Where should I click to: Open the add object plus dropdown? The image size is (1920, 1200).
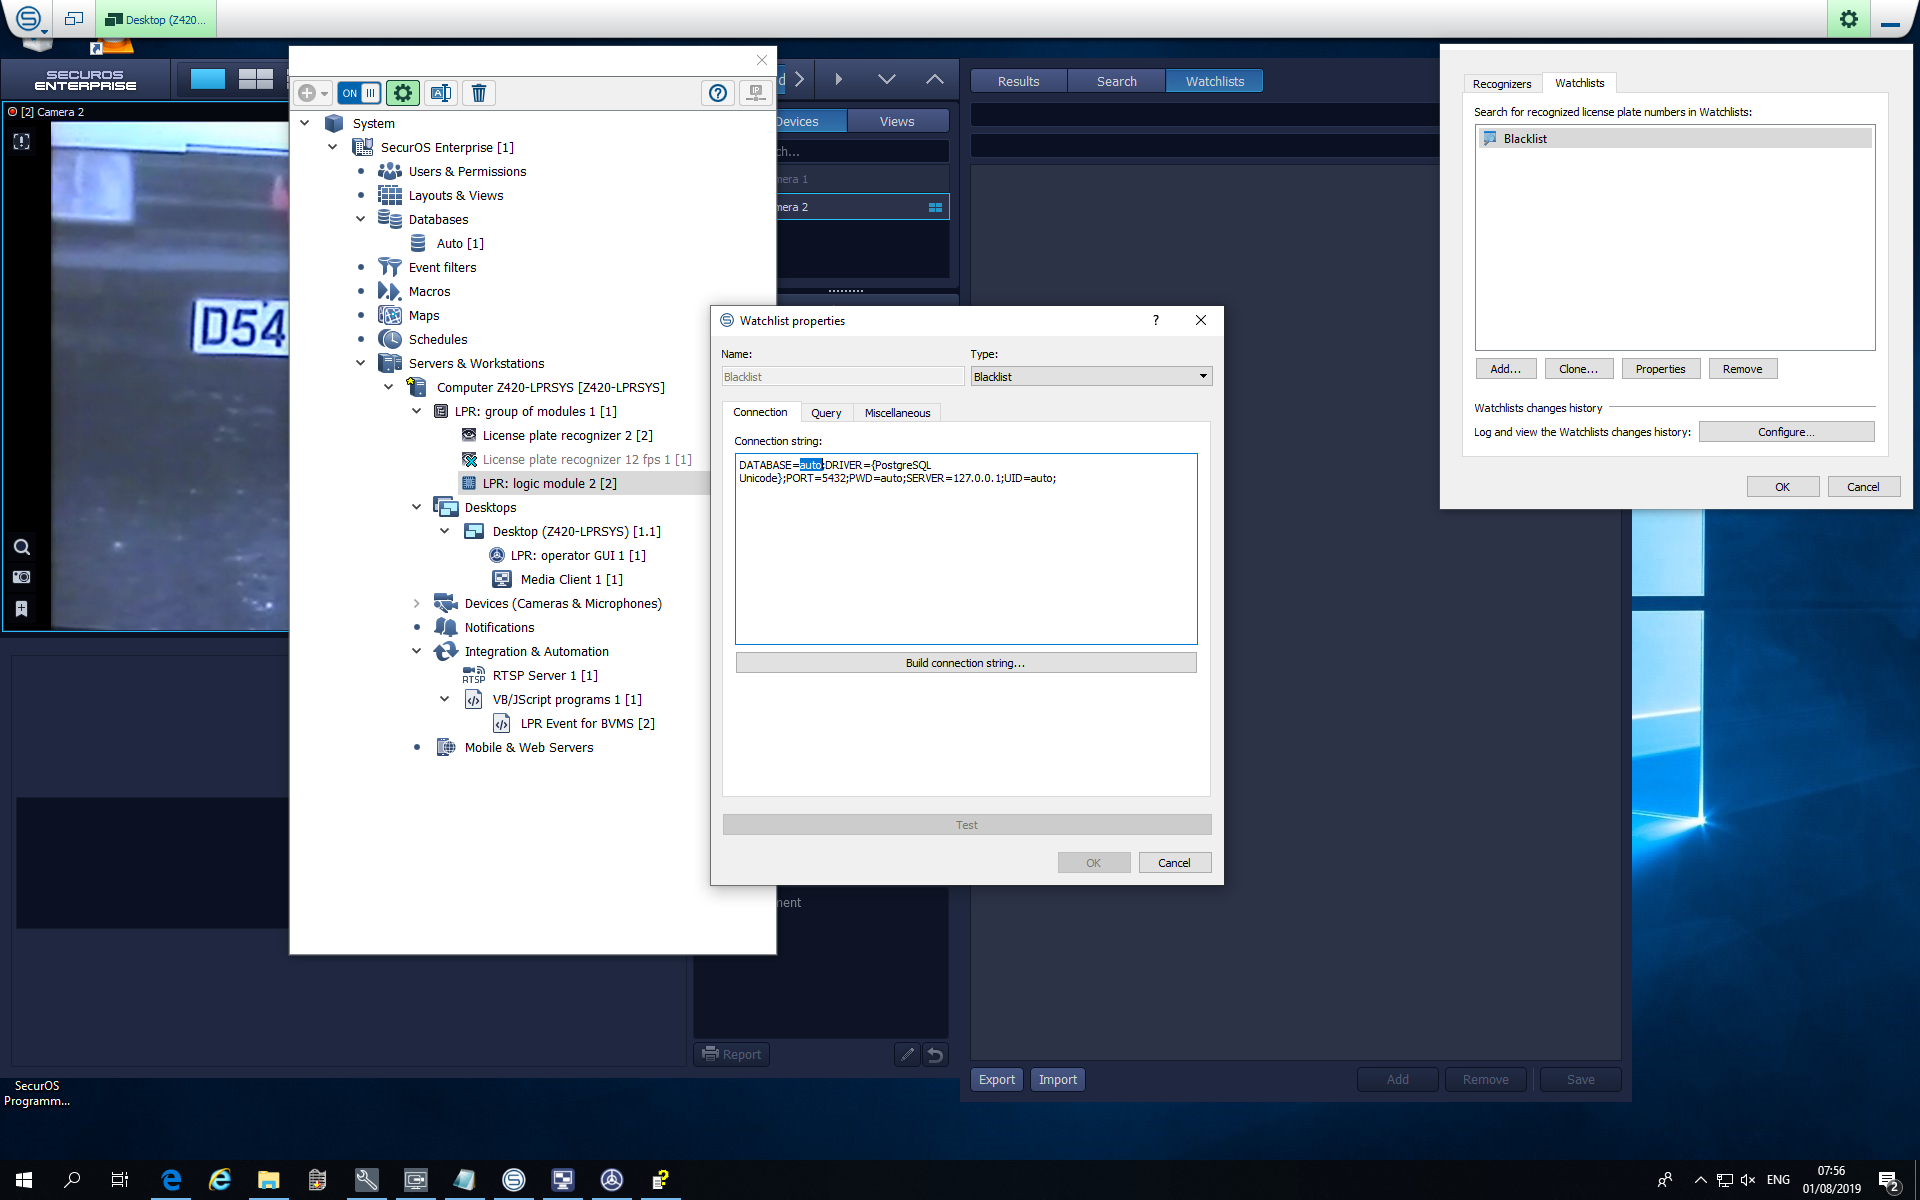[312, 93]
